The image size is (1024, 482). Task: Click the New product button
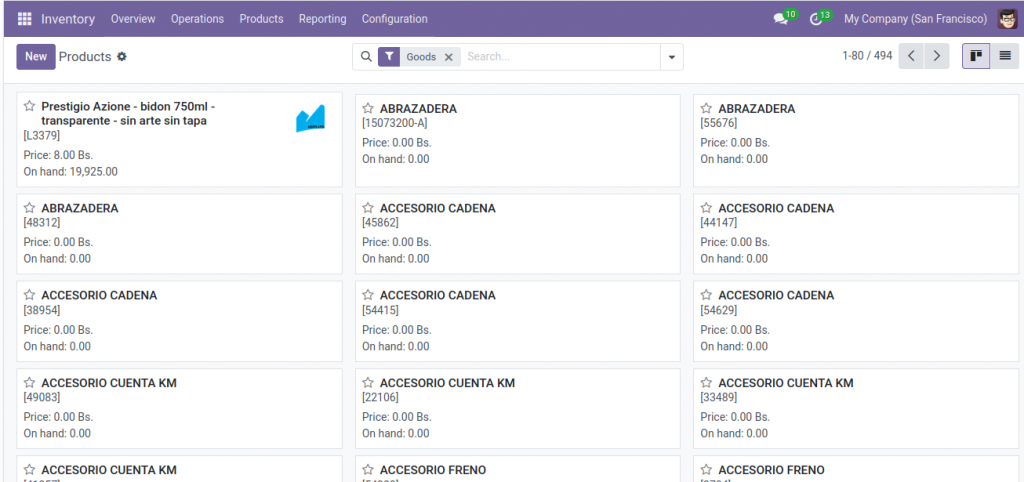pos(36,56)
